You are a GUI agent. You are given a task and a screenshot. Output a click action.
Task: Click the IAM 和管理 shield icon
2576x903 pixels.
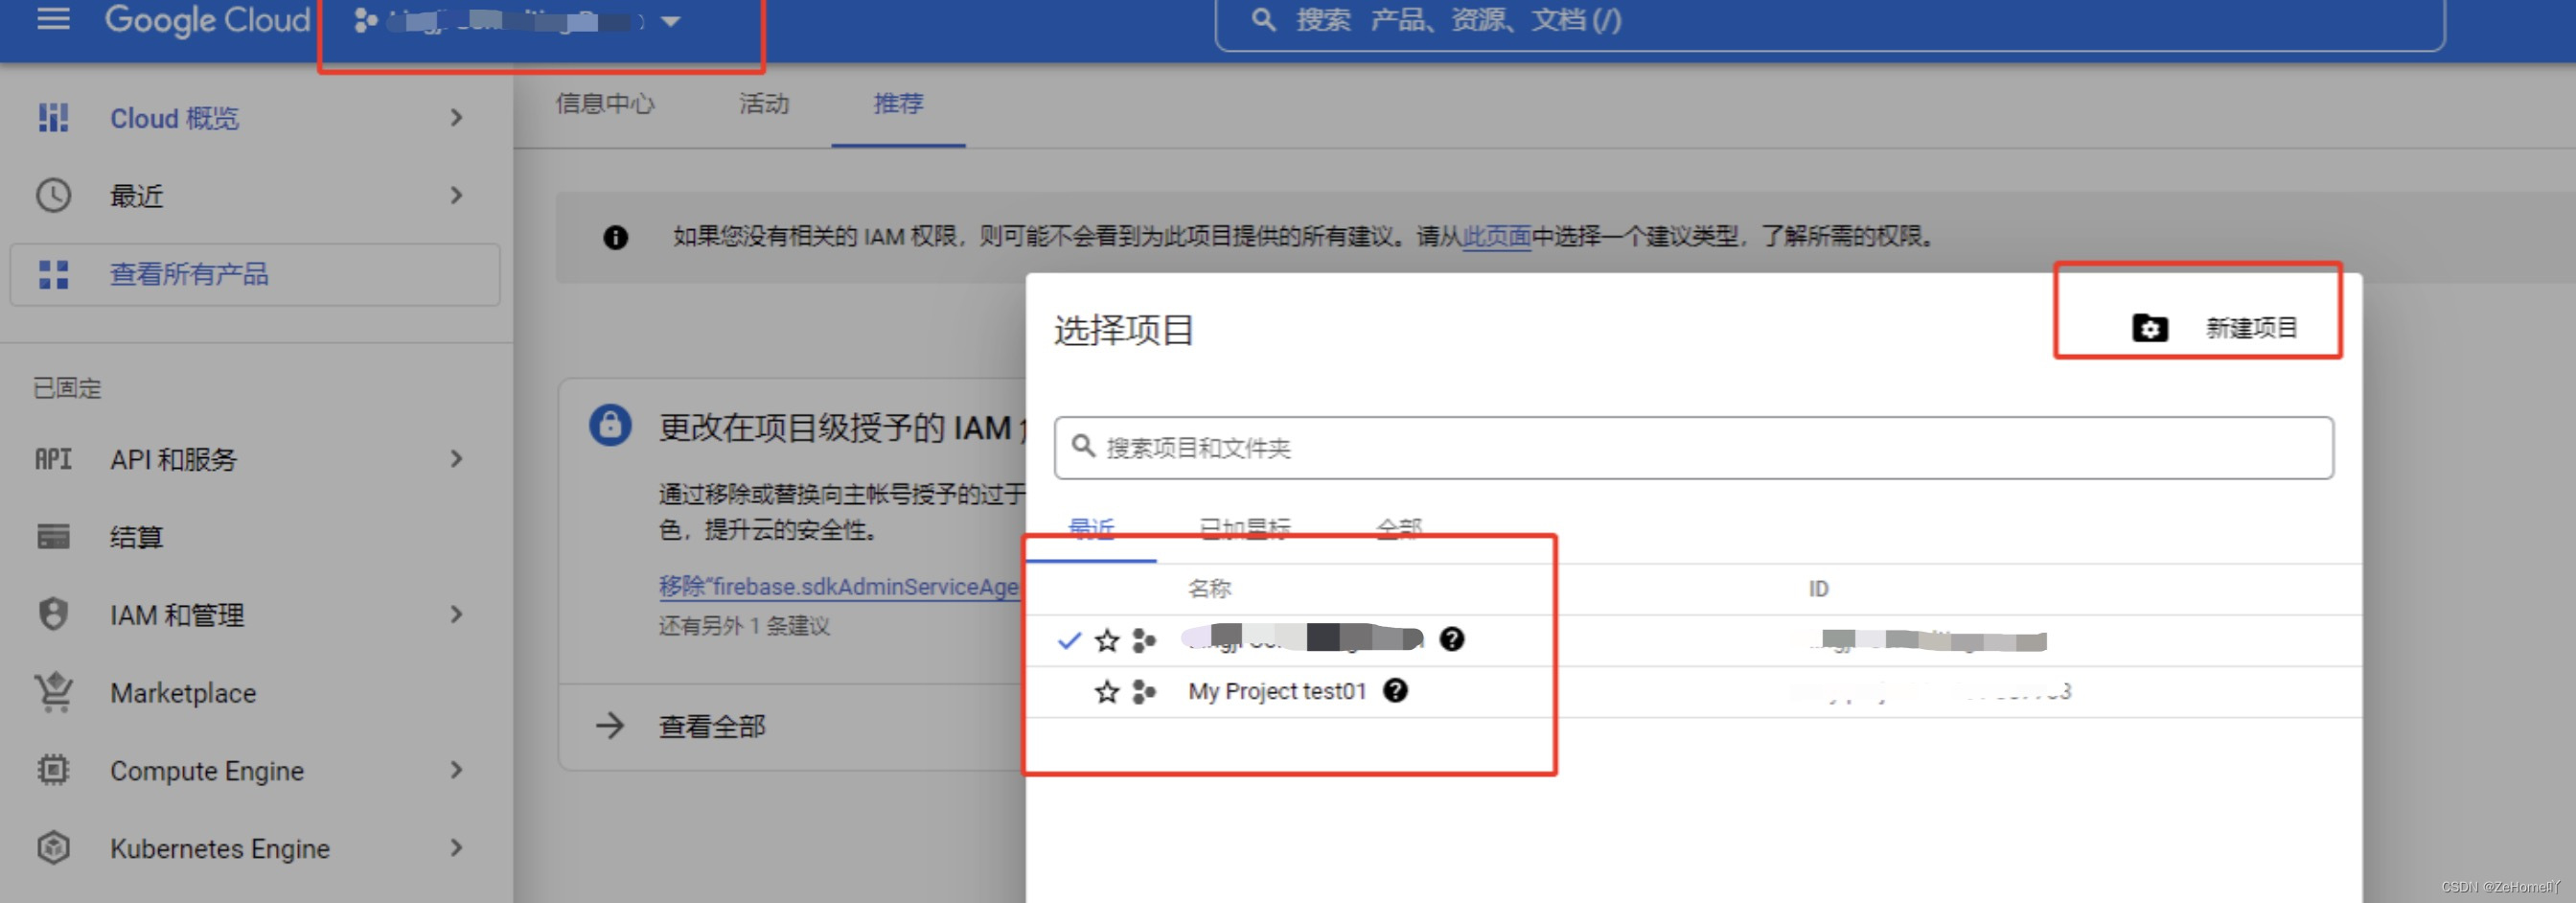point(53,614)
